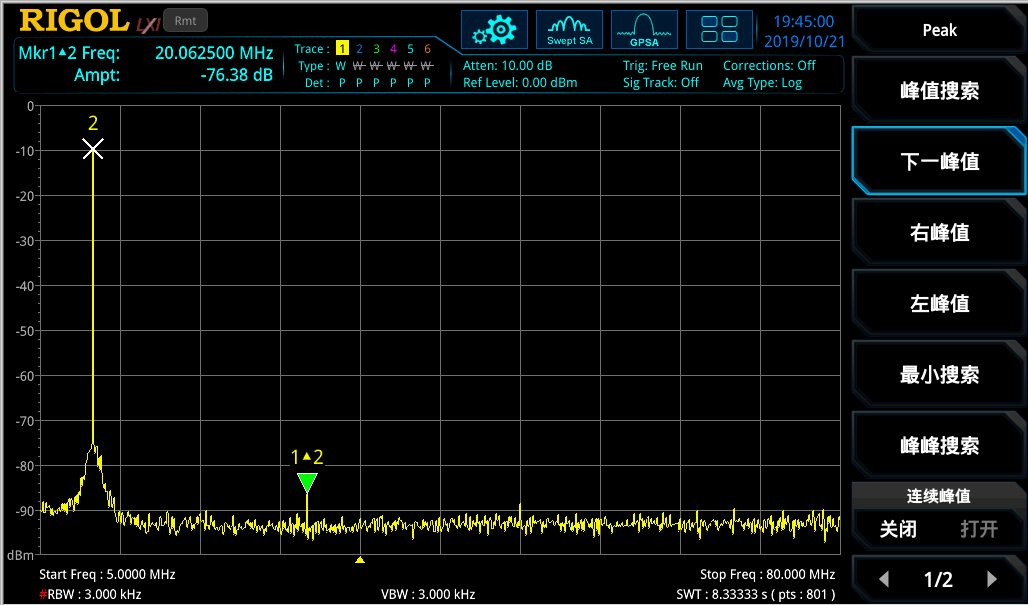Open the Peak menu header

click(939, 30)
